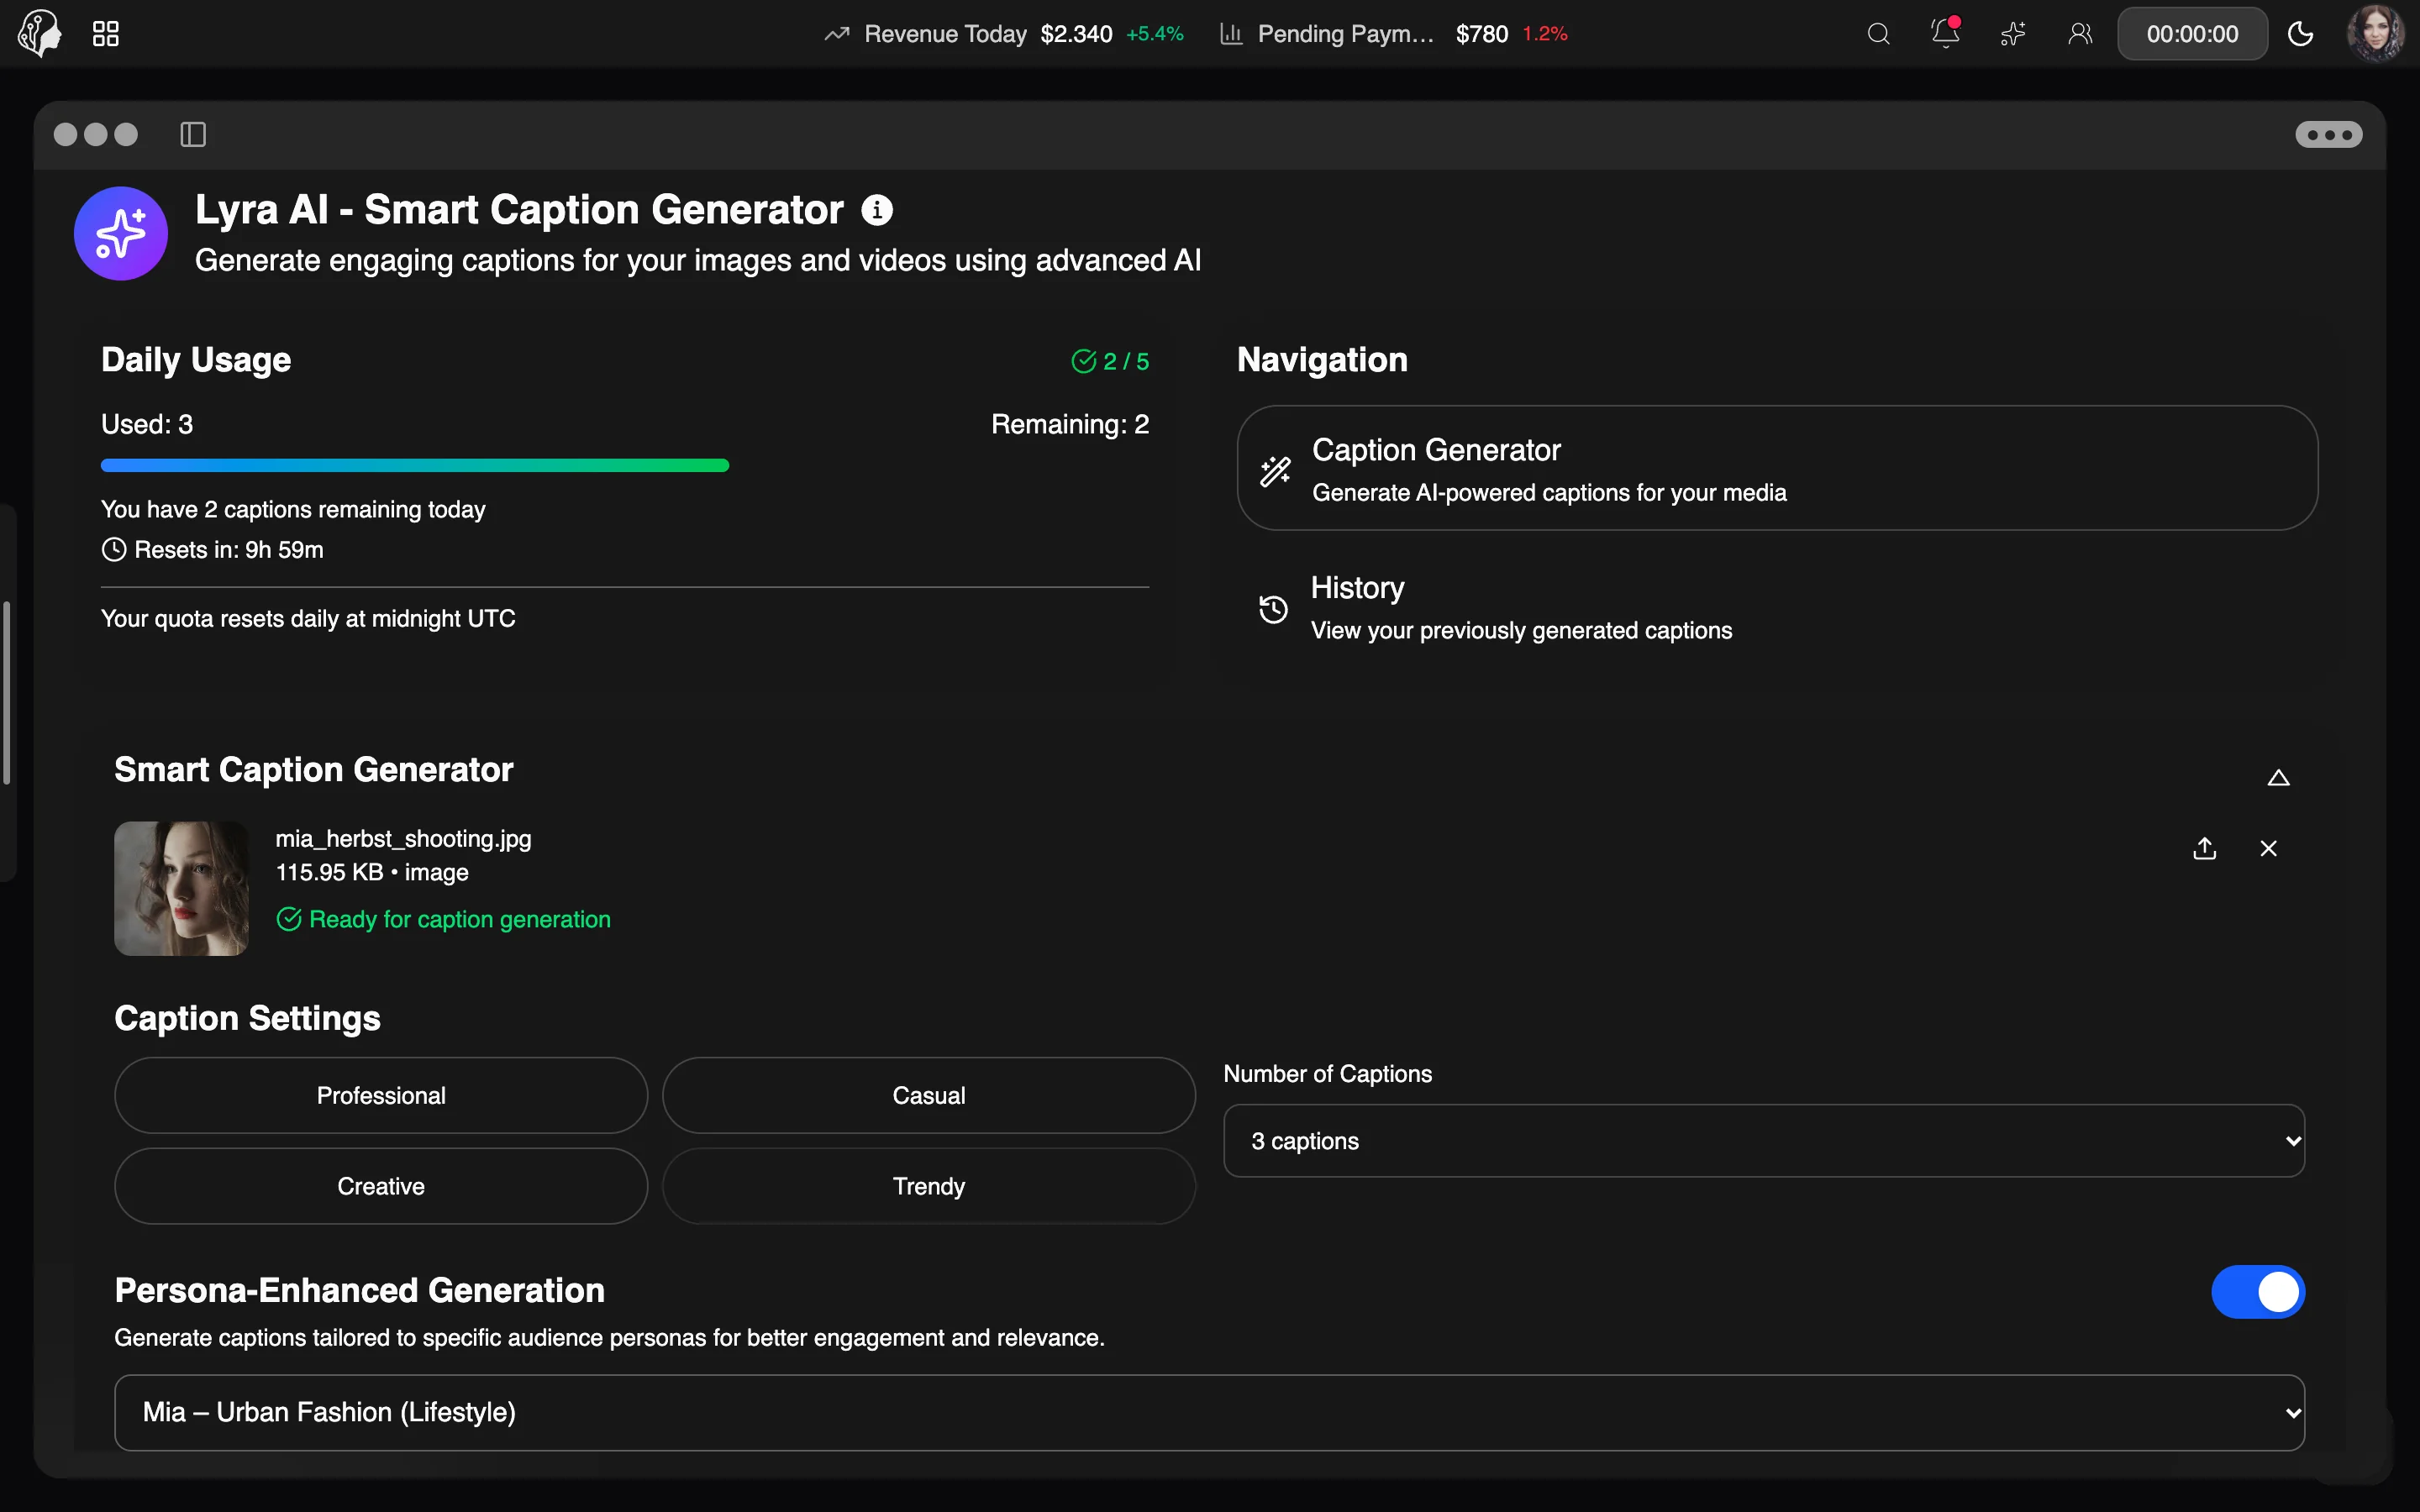Click the upload icon for mia_herbst_shooting.jpg

pos(2204,848)
